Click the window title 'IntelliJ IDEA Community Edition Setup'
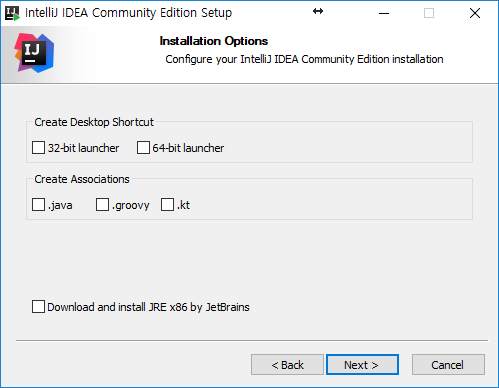The width and height of the screenshot is (499, 388). 129,13
